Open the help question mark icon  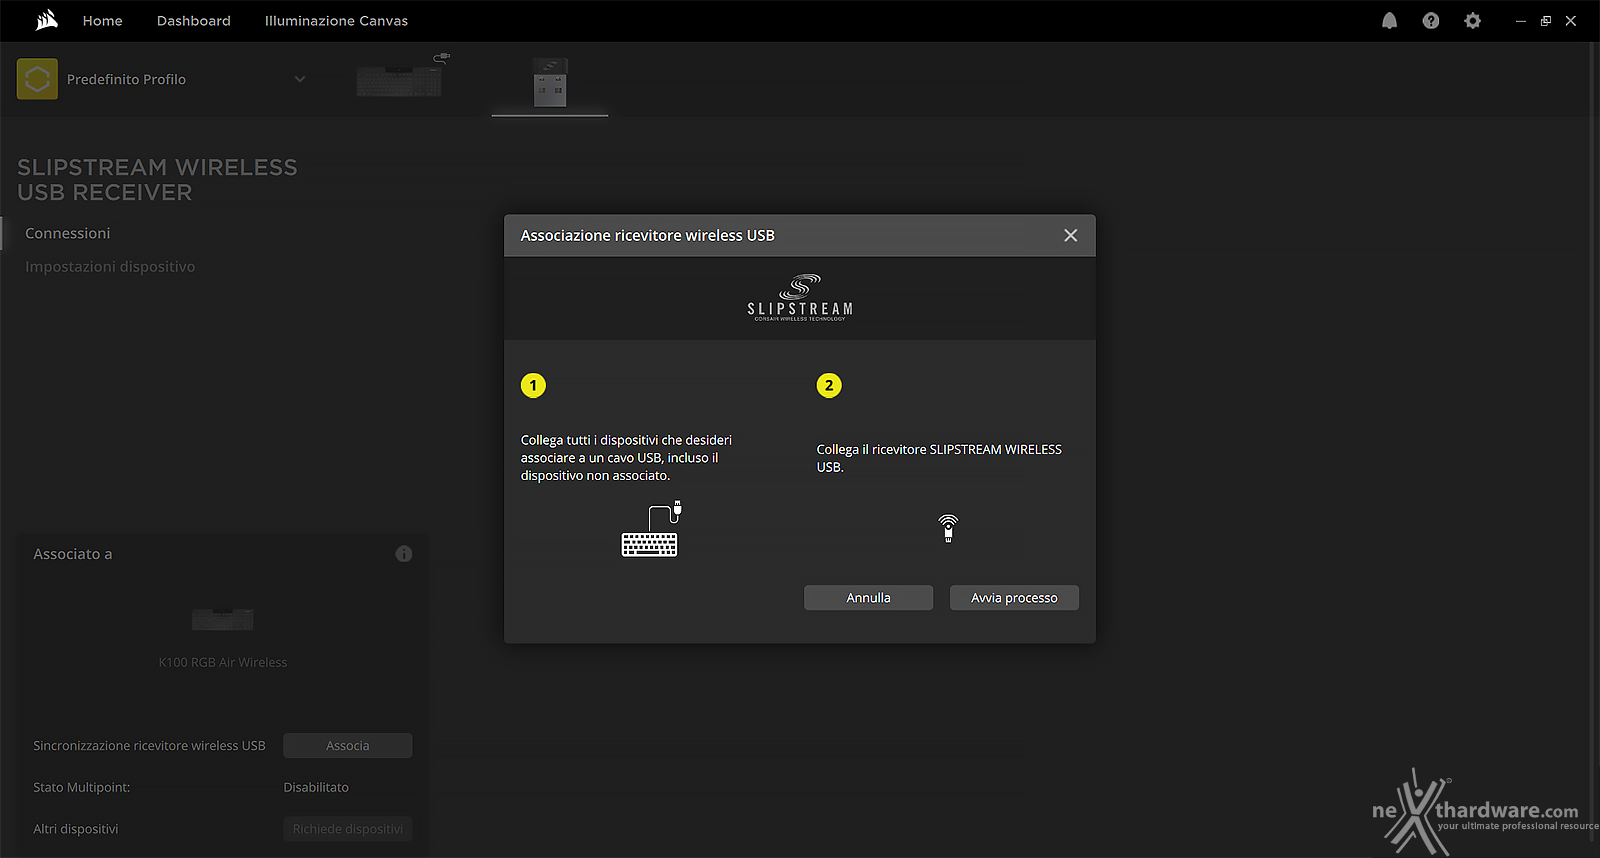(x=1431, y=21)
